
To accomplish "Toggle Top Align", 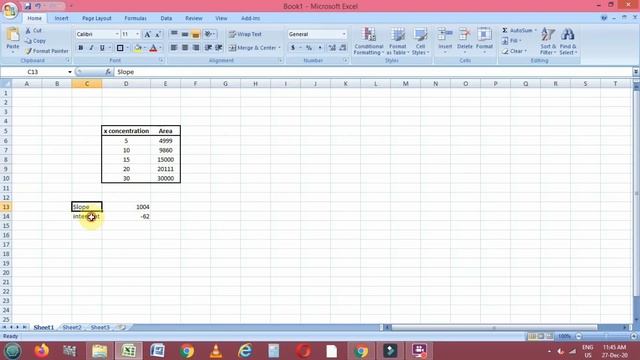I will [x=174, y=34].
